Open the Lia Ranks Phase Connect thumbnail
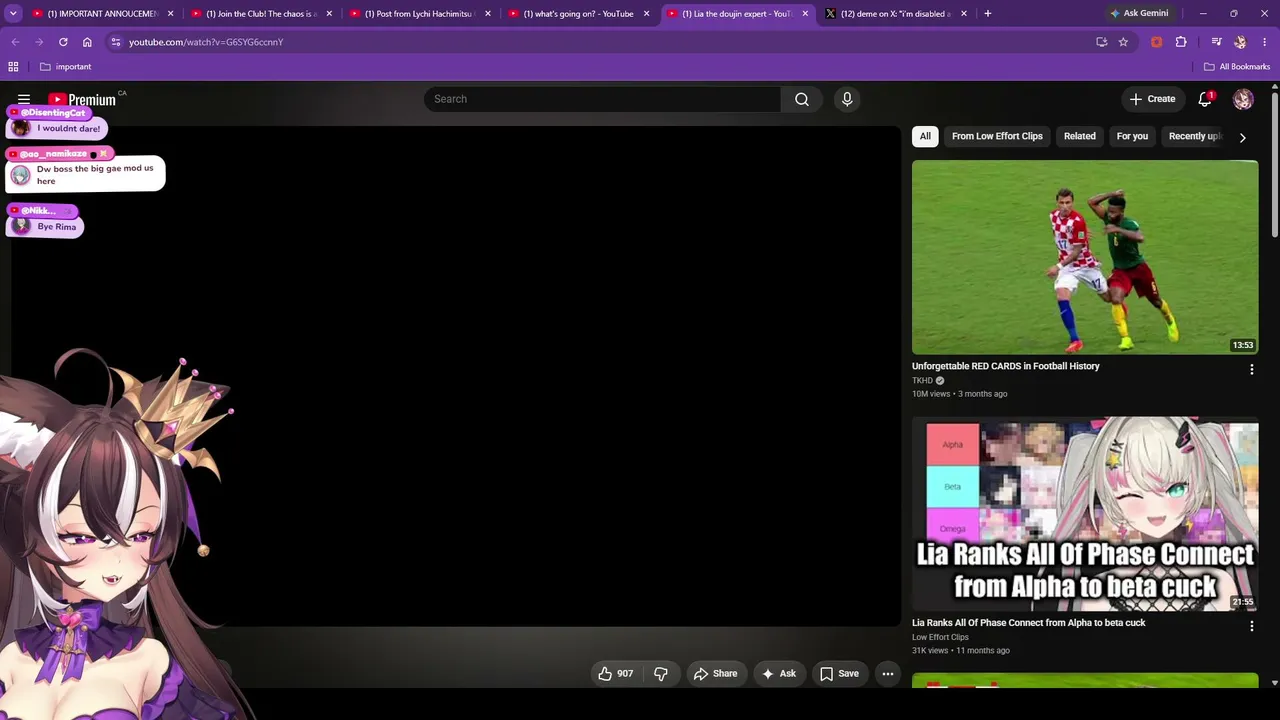Viewport: 1280px width, 720px height. coord(1085,514)
